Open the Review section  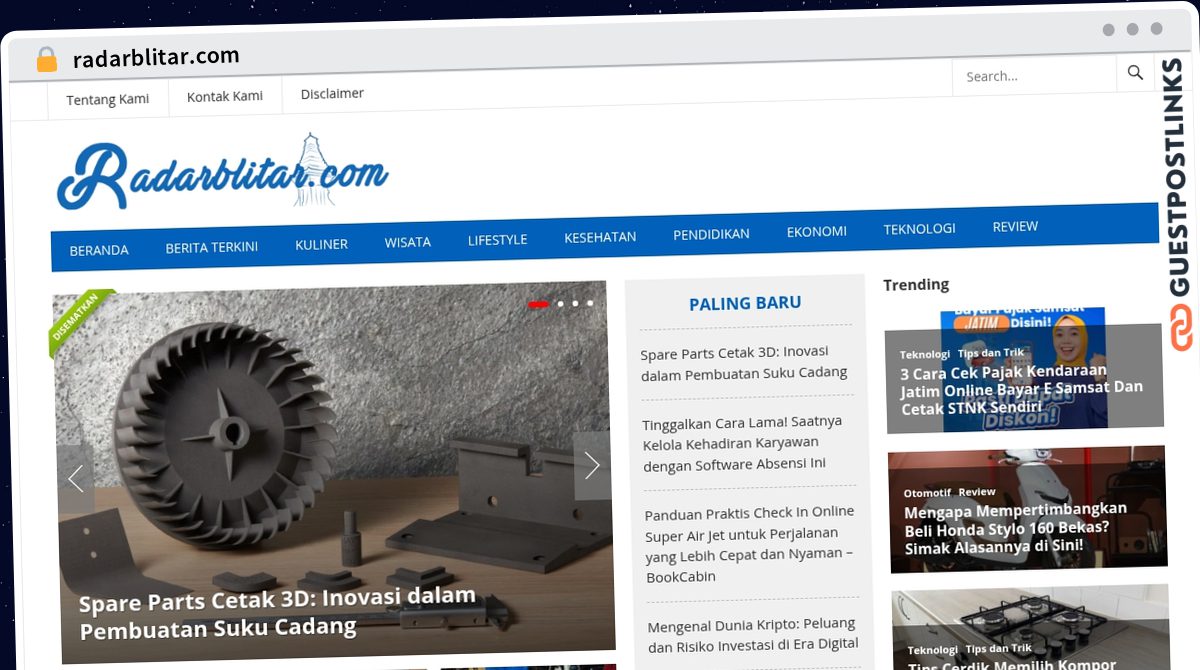1015,227
